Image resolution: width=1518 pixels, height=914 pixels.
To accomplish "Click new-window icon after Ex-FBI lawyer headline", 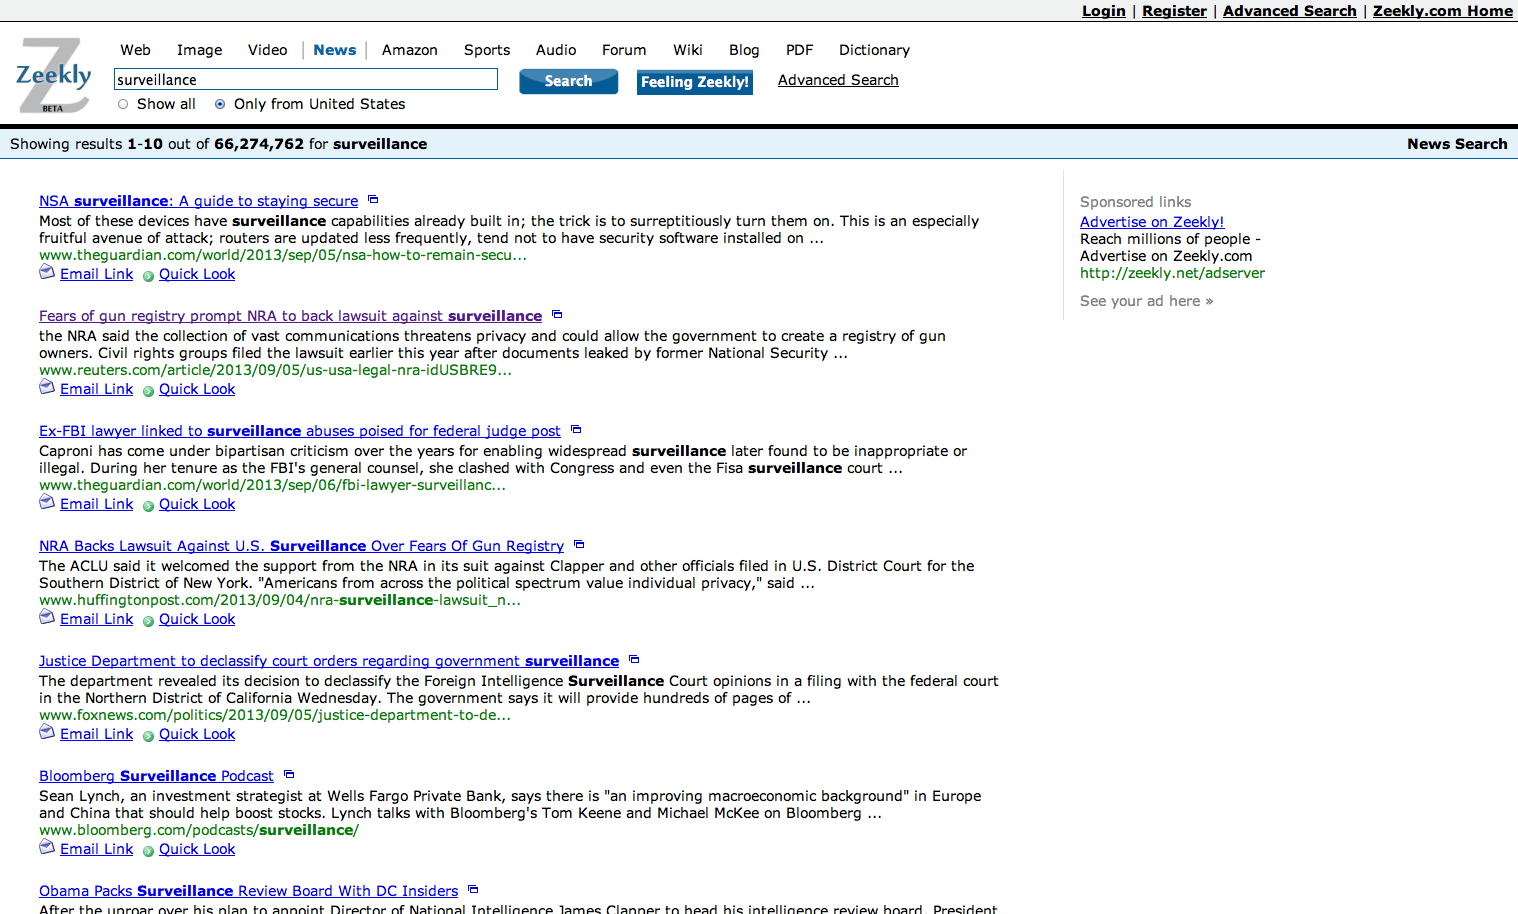I will [576, 430].
